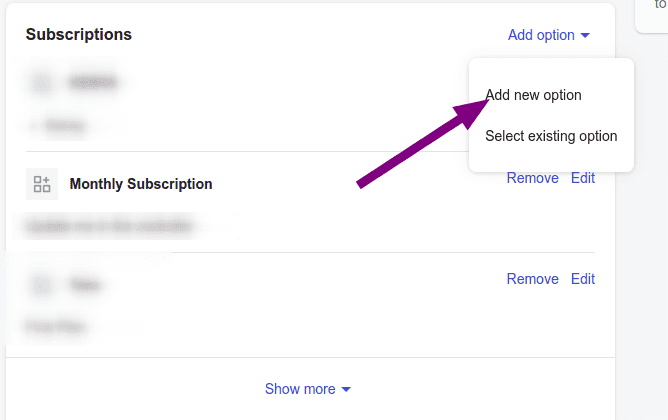
Task: Click the partially visible card at top right
Action: pos(654,12)
